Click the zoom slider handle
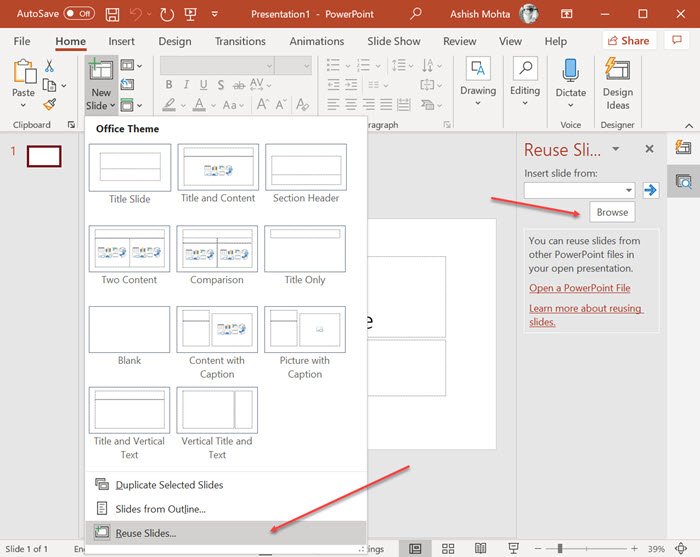The image size is (700, 557). point(559,549)
